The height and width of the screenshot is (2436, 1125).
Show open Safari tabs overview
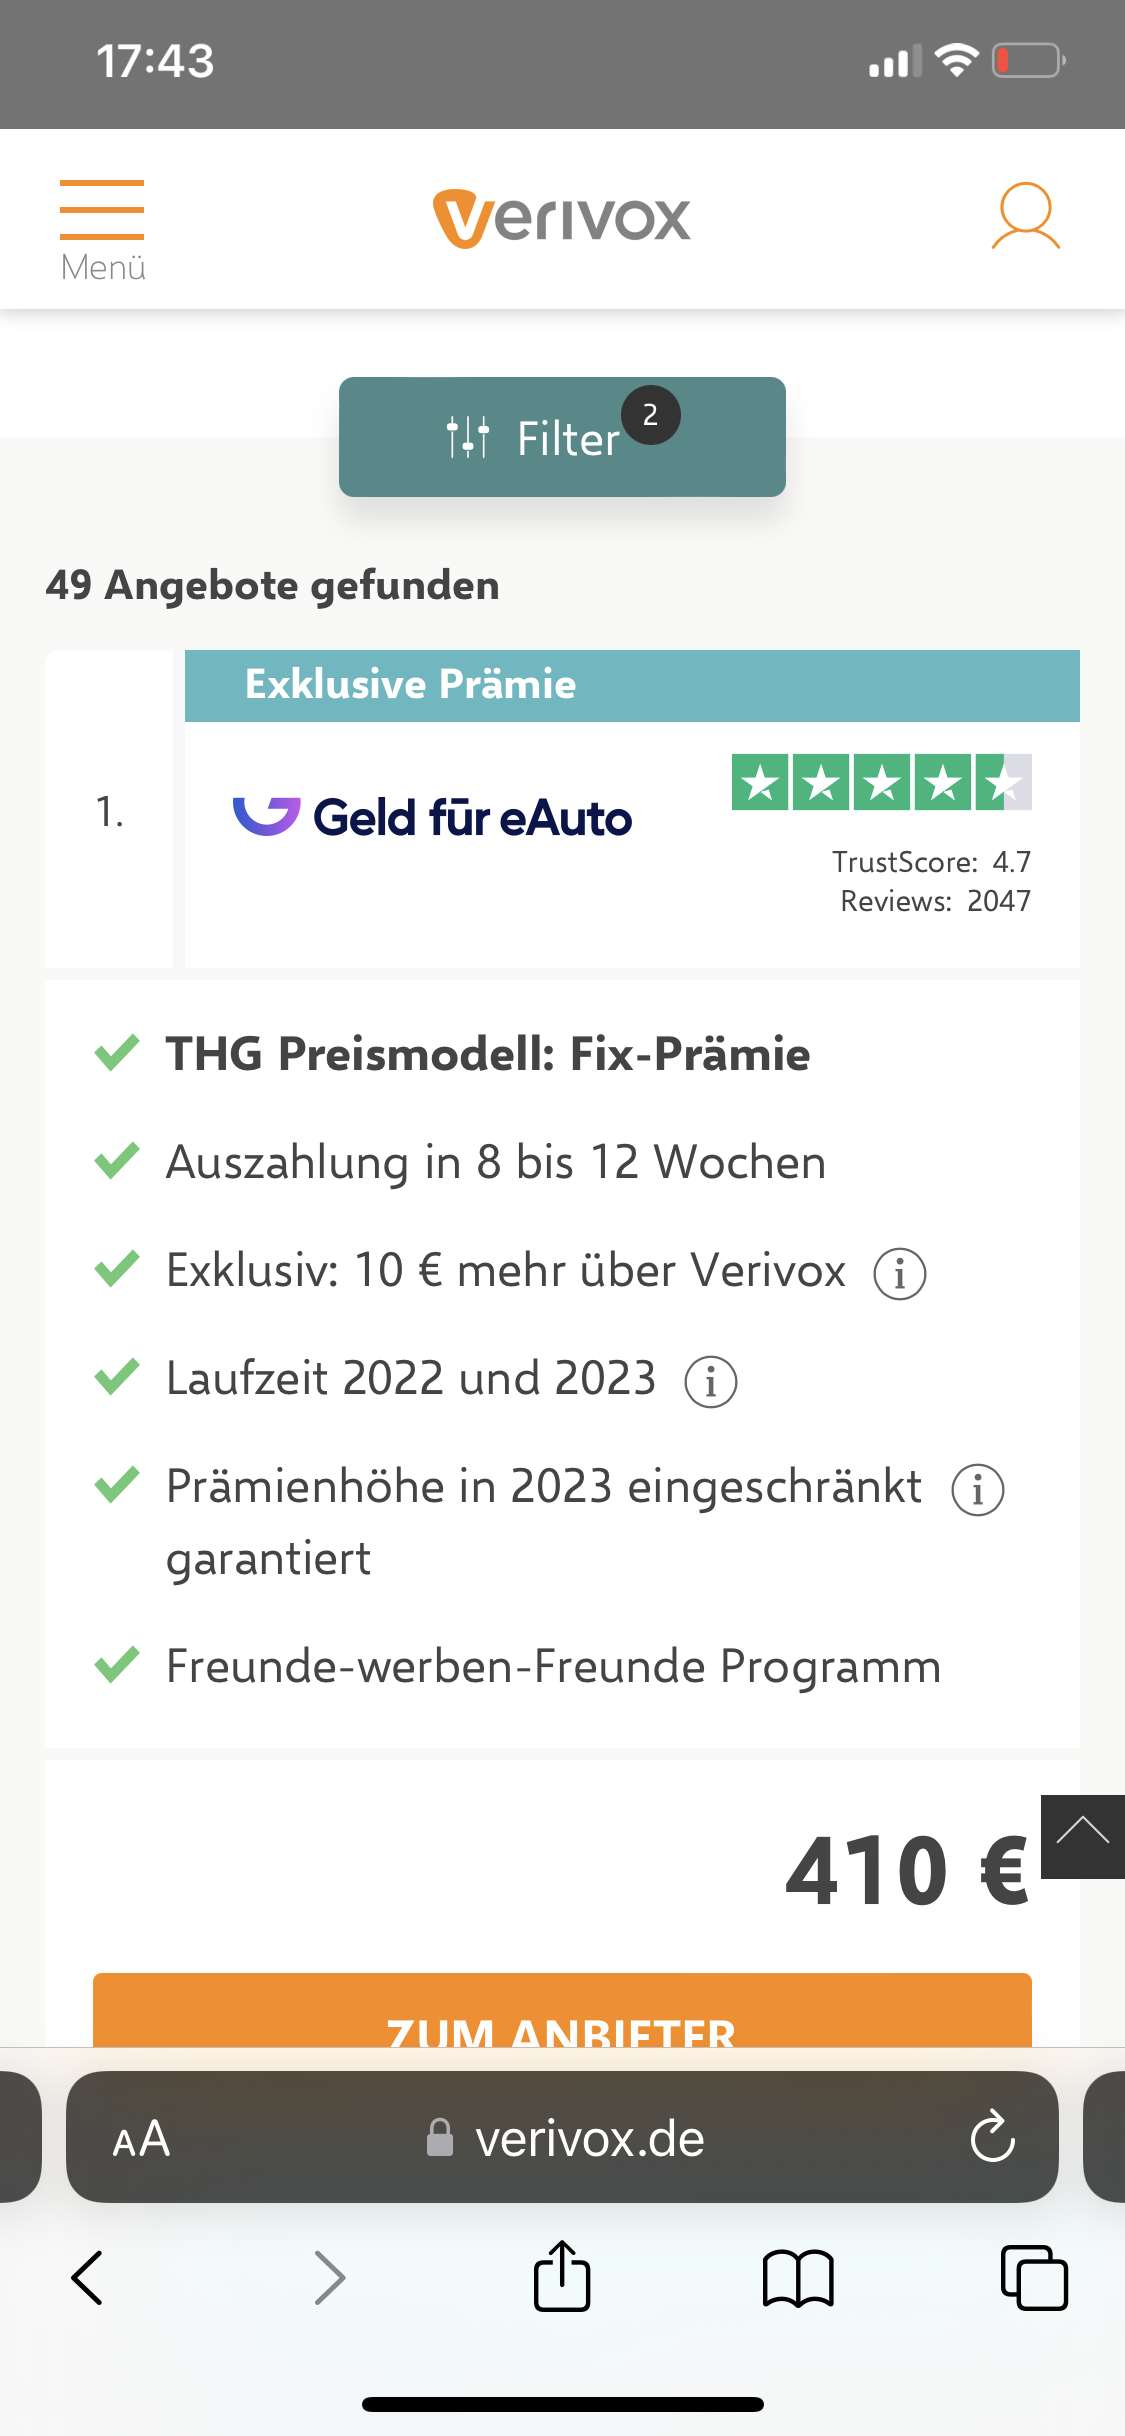1034,2278
